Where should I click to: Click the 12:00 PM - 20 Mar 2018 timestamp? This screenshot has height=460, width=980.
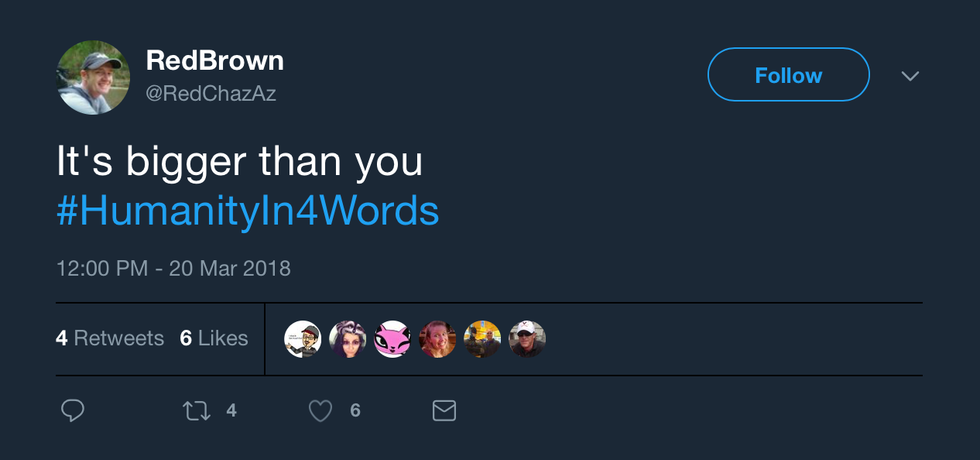[x=173, y=268]
